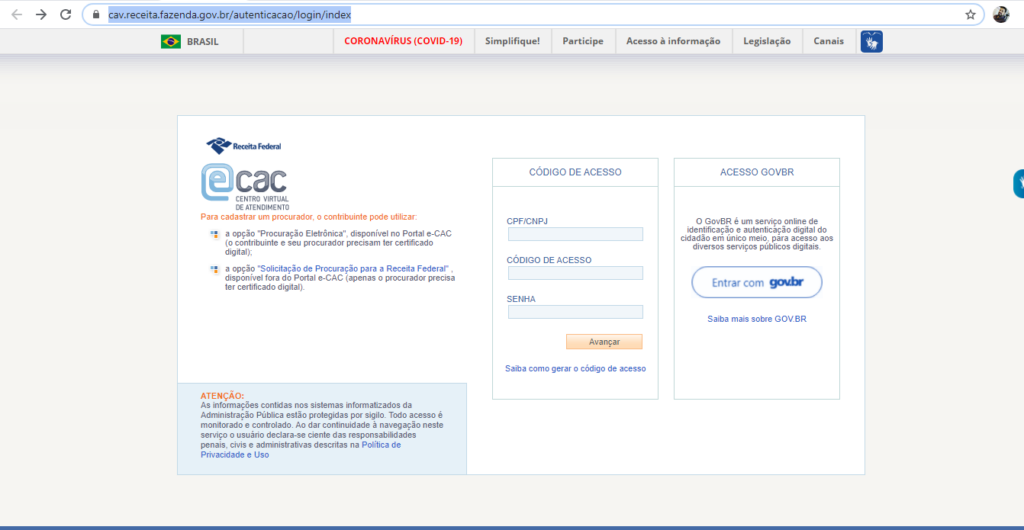Click the SENHA password field
Screen dimensions: 1024x530
point(575,312)
